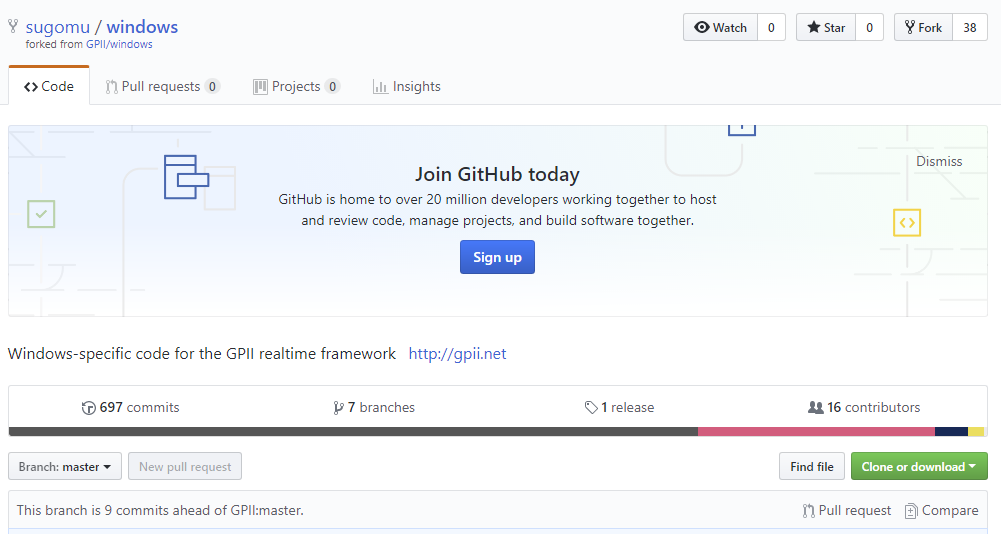Viewport: 1001px width, 534px height.
Task: Click the fork icon in Fork button
Action: pos(910,27)
